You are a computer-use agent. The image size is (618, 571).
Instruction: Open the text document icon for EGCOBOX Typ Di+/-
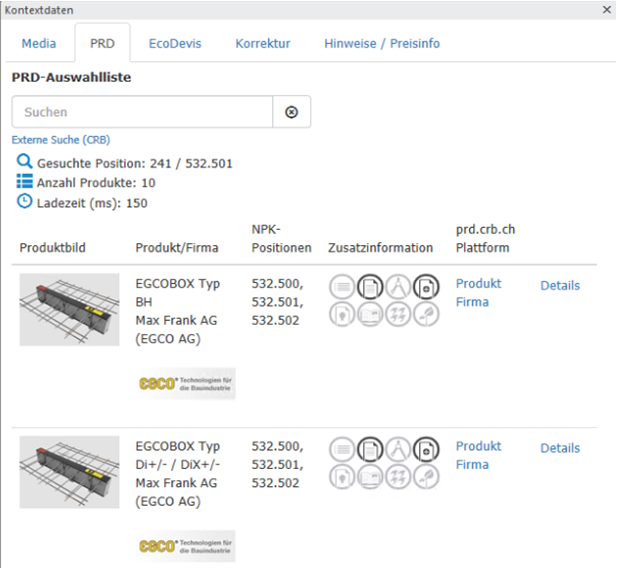[x=370, y=449]
